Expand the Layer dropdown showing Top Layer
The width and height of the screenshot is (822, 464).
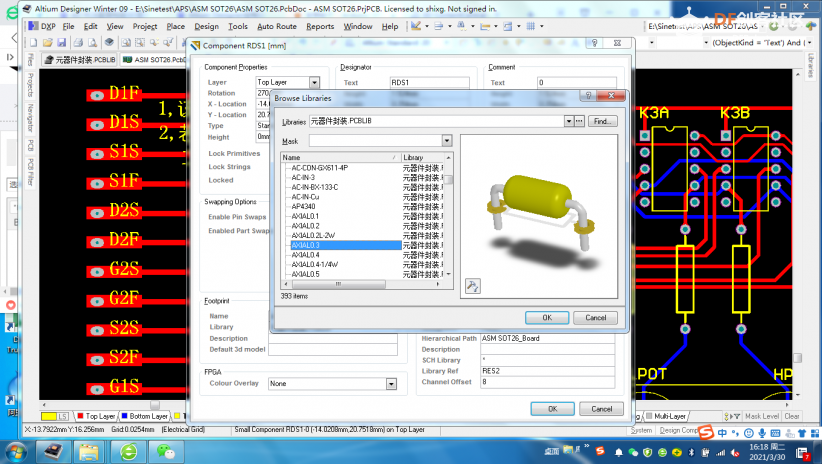pos(314,82)
